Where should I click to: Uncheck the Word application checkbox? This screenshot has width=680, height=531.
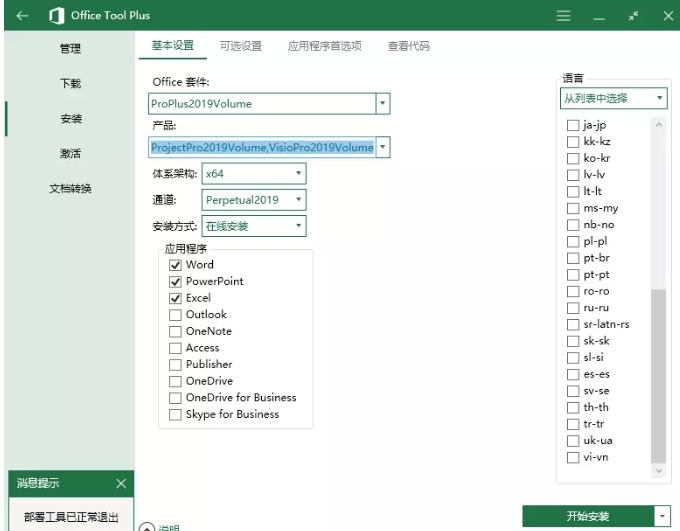pyautogui.click(x=175, y=265)
